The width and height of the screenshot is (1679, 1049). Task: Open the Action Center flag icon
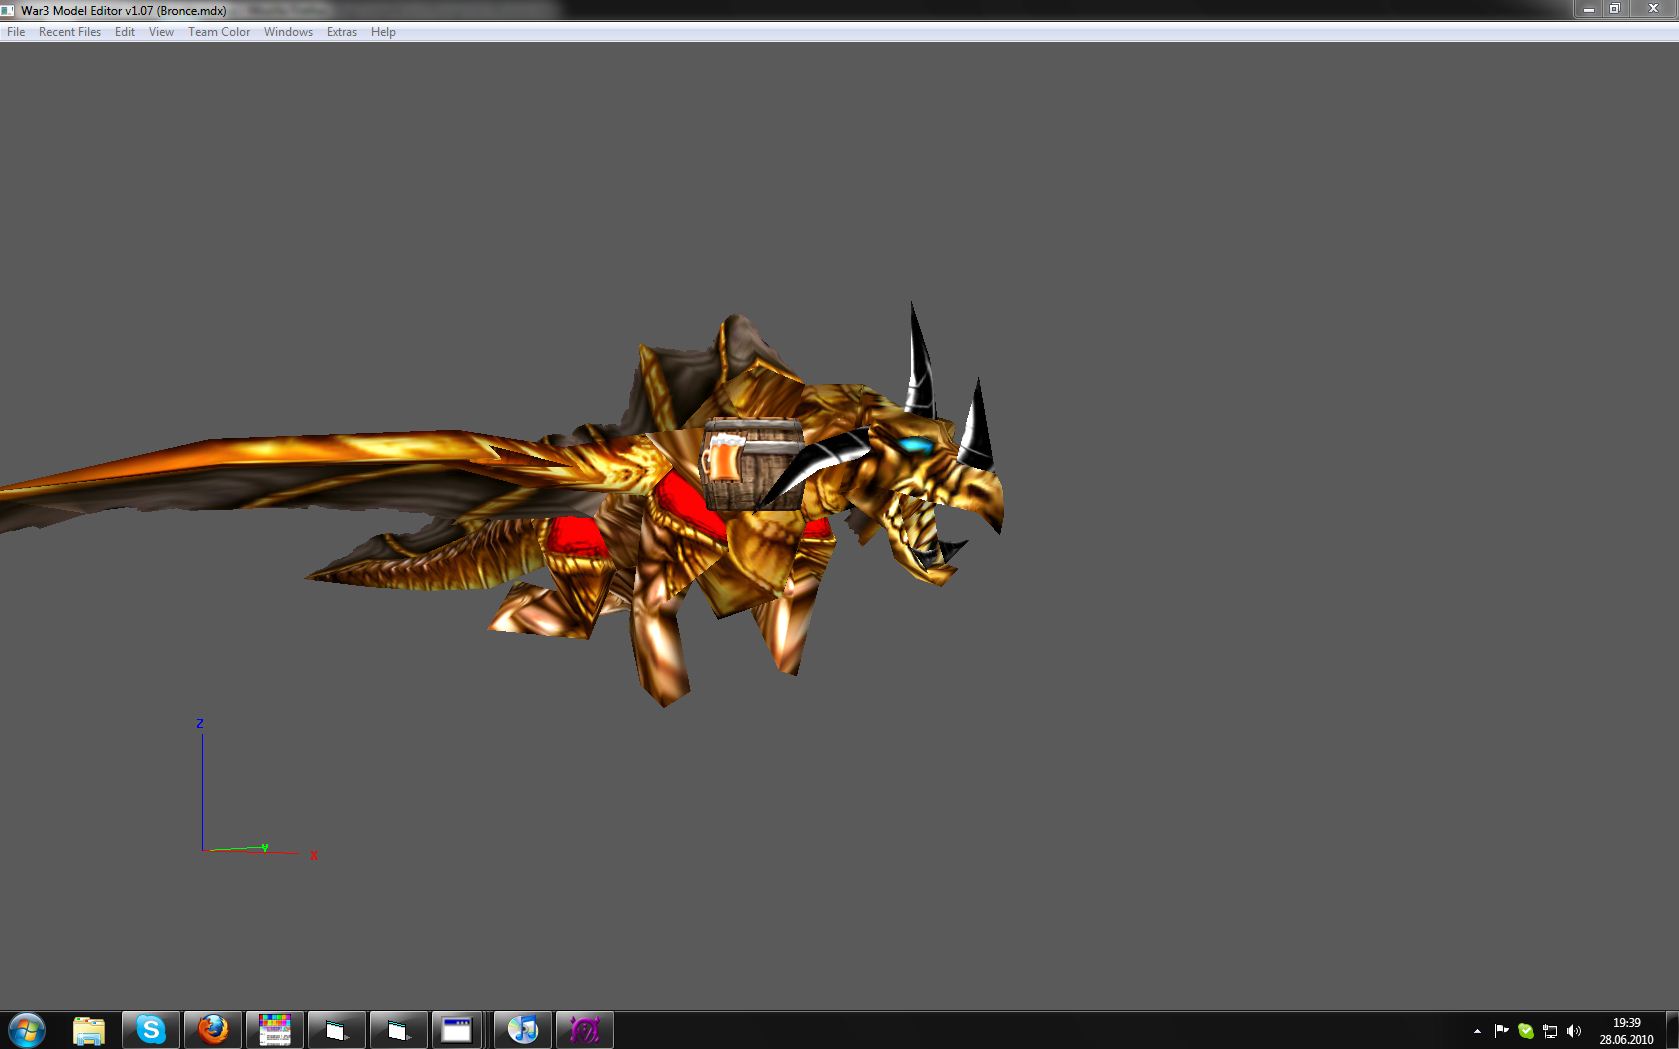coord(1501,1031)
